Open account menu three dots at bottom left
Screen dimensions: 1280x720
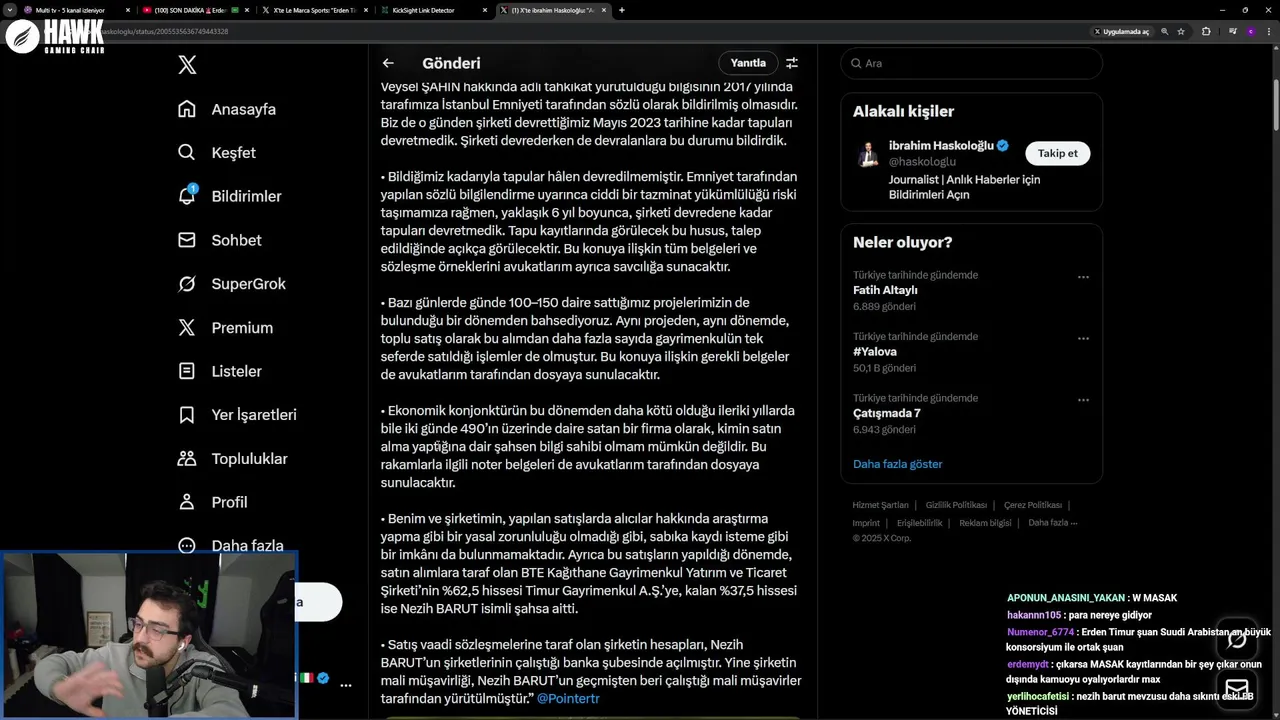(346, 685)
